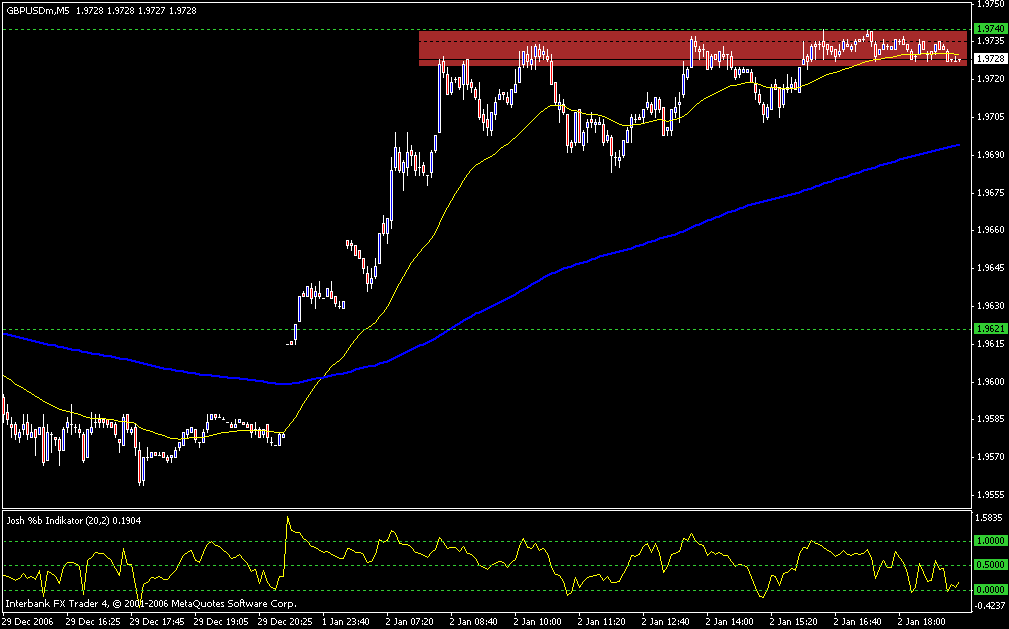Click the 1.9600 value on price axis
The width and height of the screenshot is (1009, 629).
point(990,382)
